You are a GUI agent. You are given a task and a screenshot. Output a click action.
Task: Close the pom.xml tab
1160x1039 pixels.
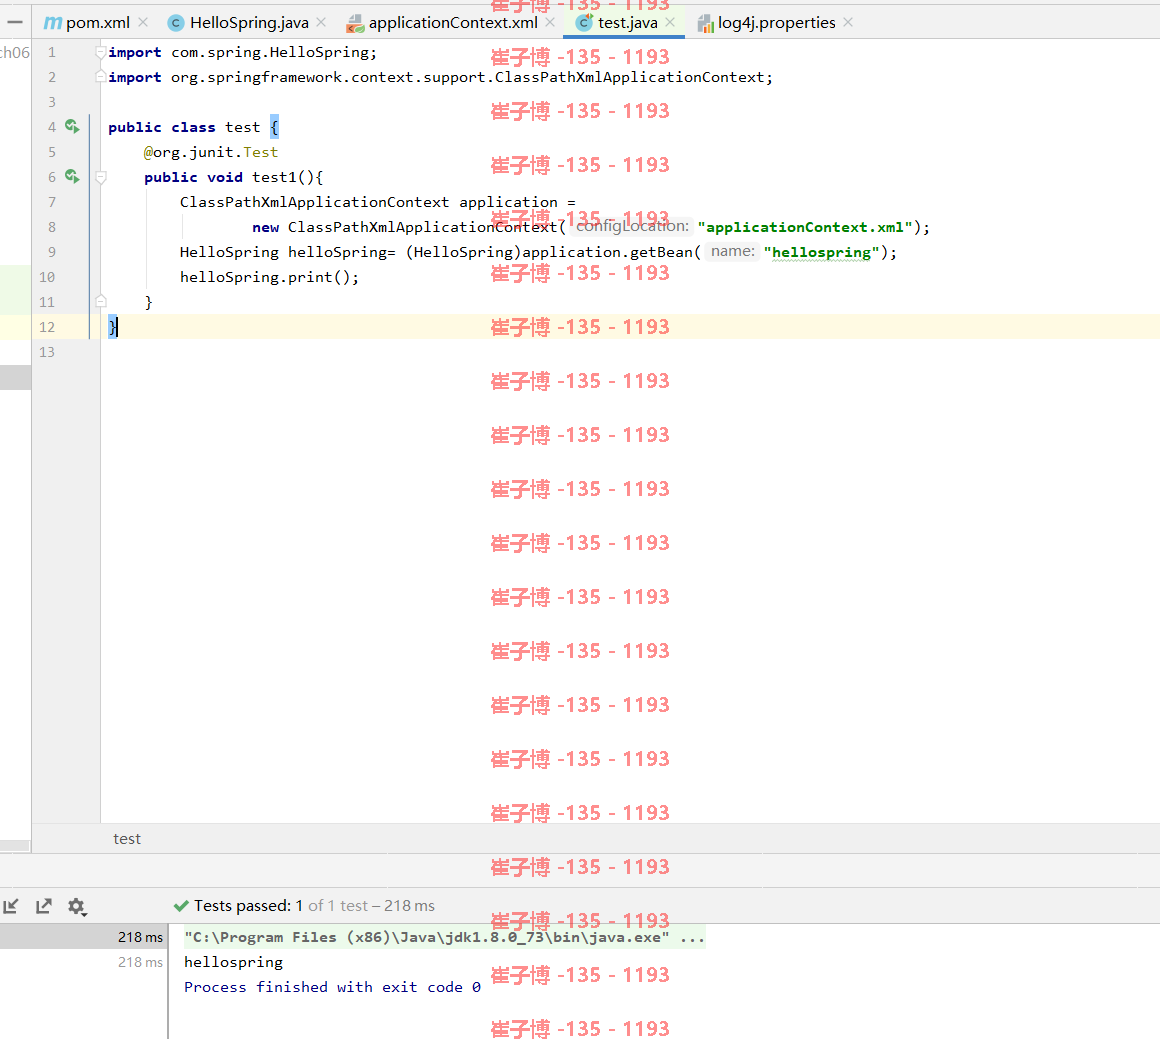143,22
